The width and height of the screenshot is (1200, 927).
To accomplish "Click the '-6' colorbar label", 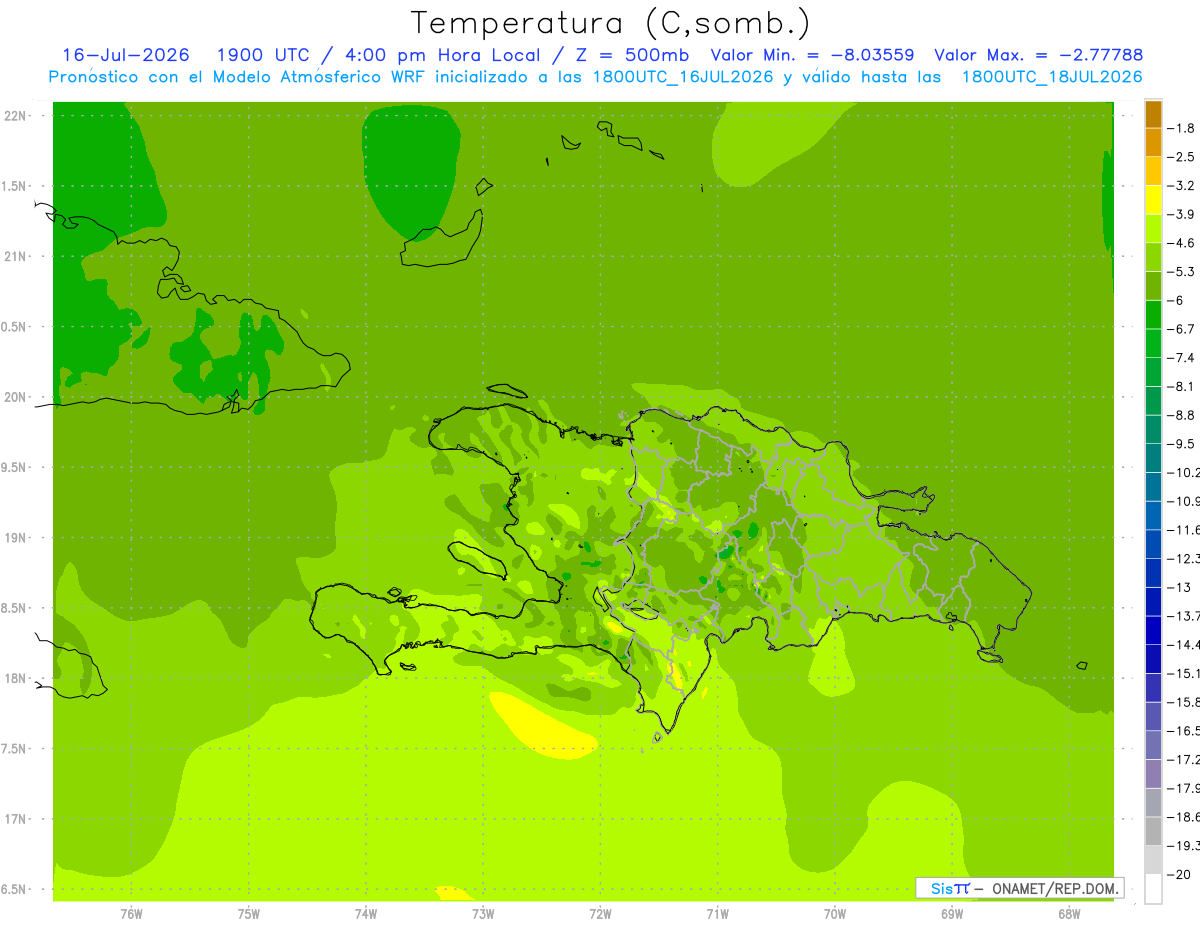I will coord(1176,300).
